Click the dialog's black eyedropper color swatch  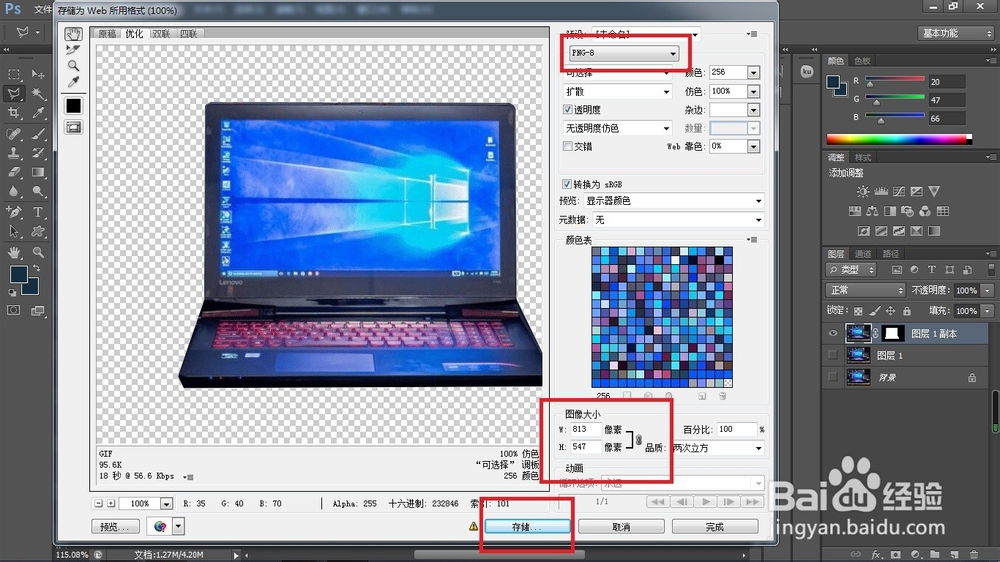coord(73,105)
